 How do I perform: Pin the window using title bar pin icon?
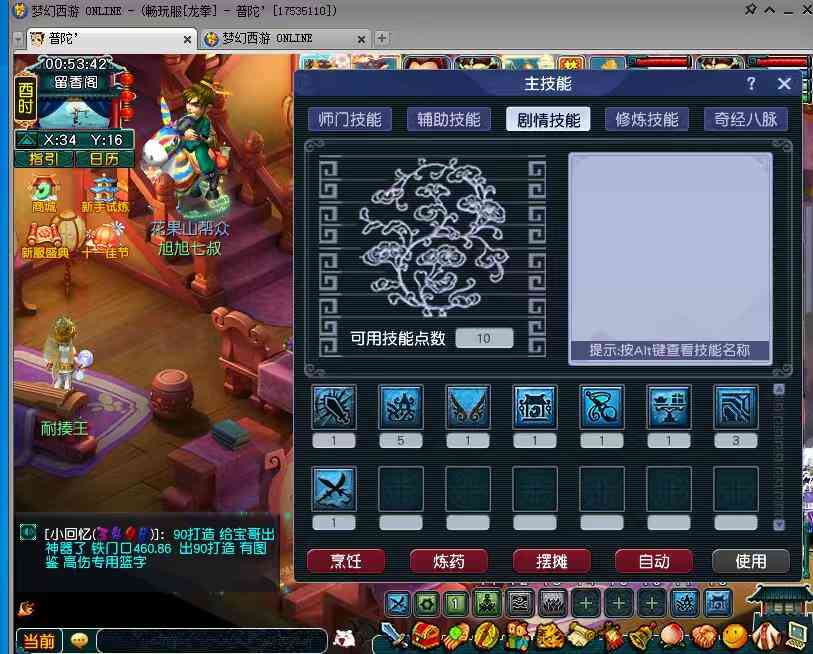pos(750,9)
